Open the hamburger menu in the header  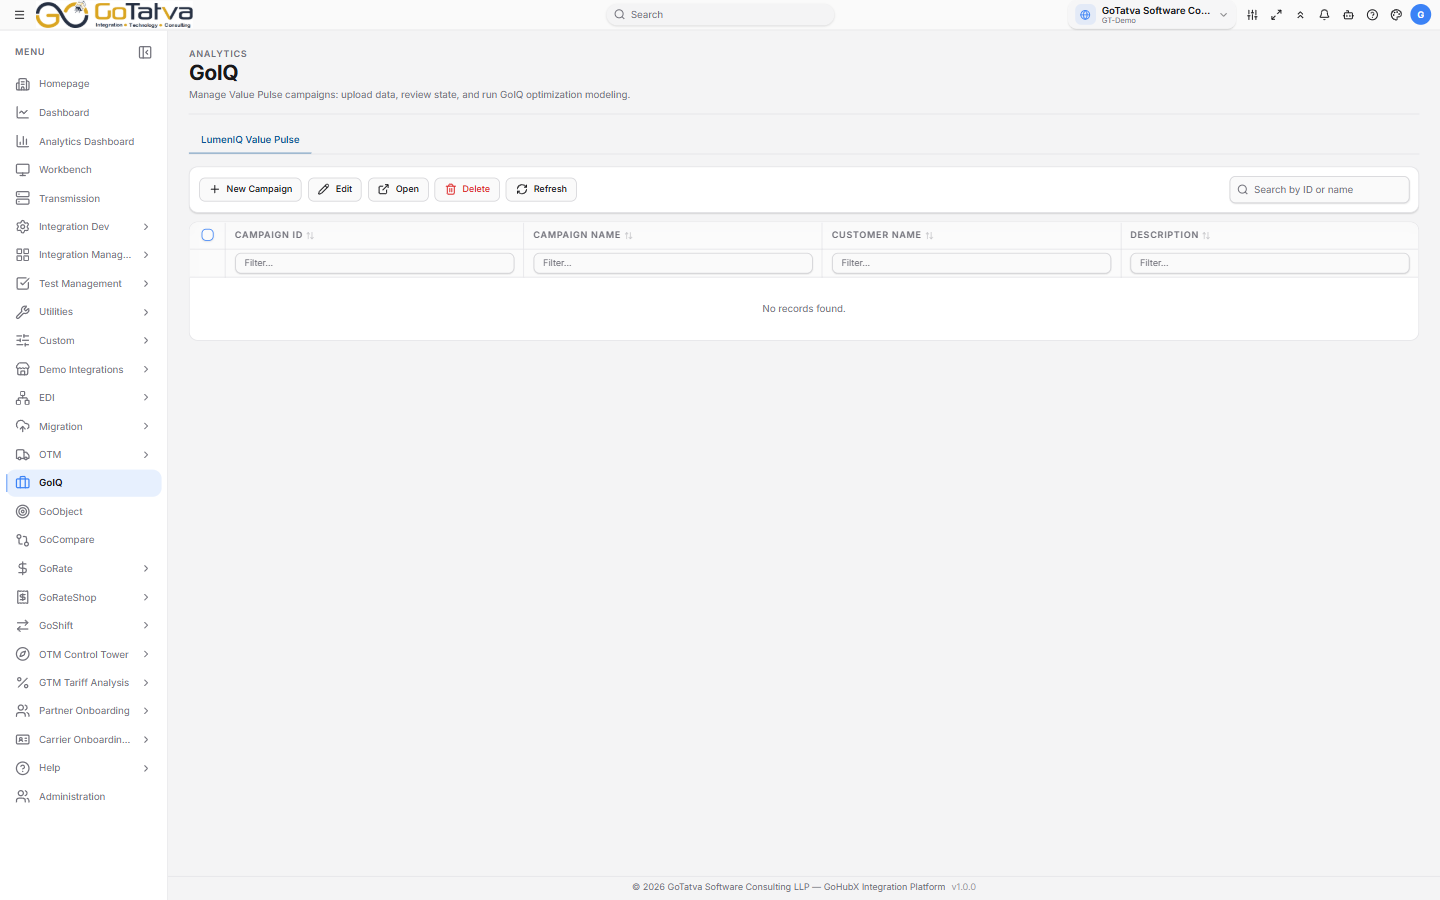(x=19, y=15)
